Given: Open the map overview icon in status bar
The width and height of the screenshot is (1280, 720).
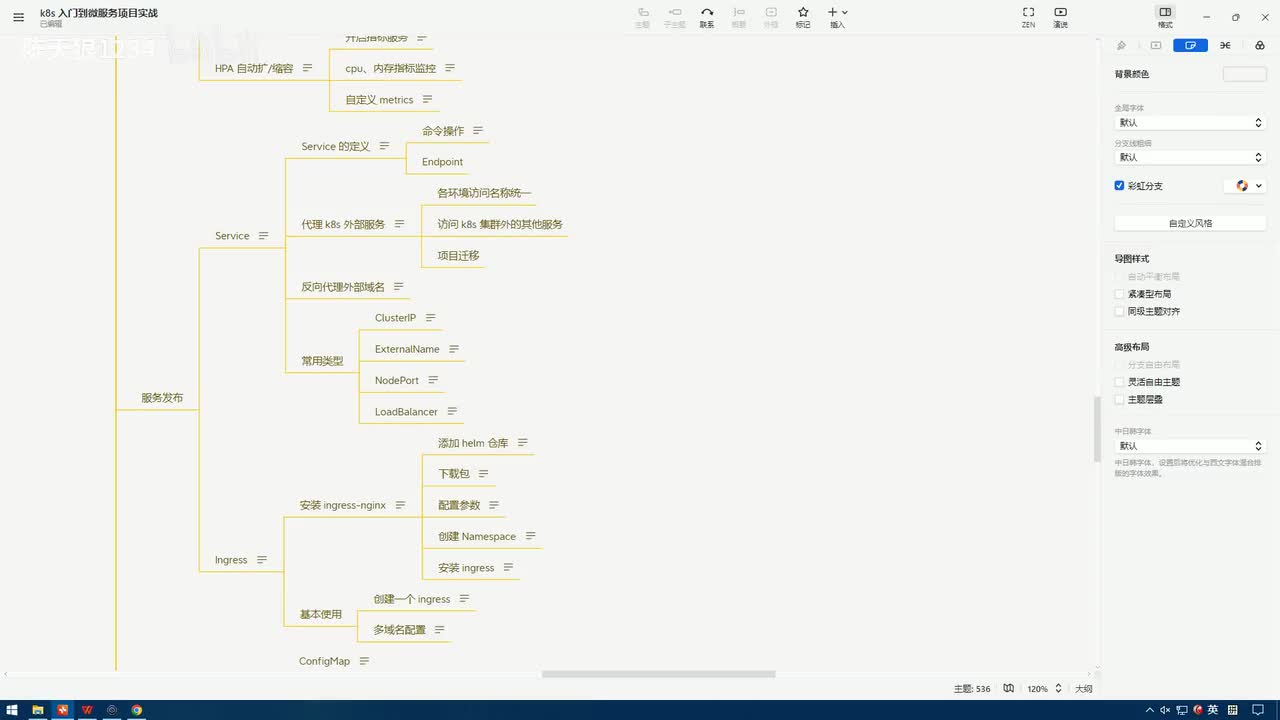Looking at the screenshot, I should coord(1009,689).
